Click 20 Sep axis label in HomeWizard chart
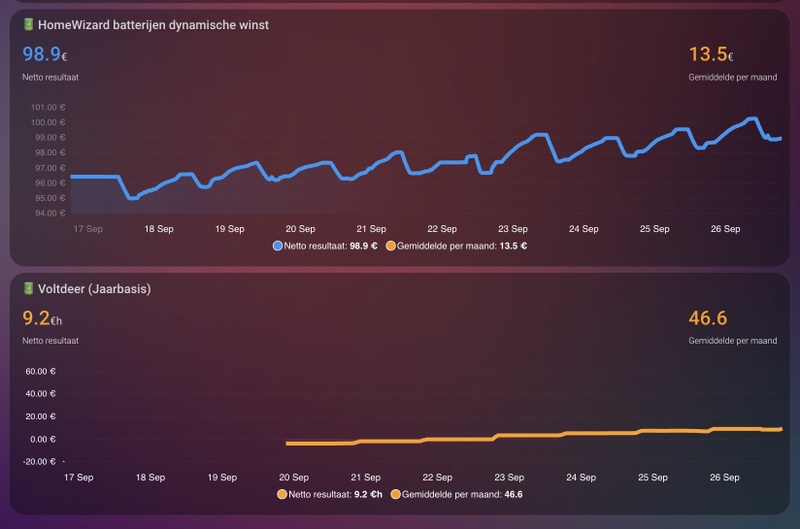Image resolution: width=800 pixels, height=529 pixels. coord(300,229)
